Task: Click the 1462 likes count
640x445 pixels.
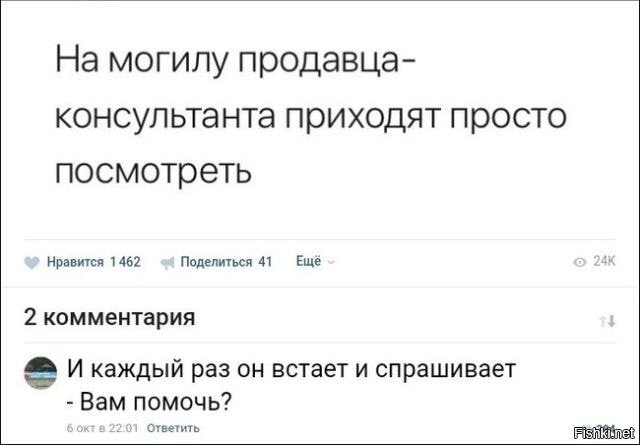Action: pos(124,263)
